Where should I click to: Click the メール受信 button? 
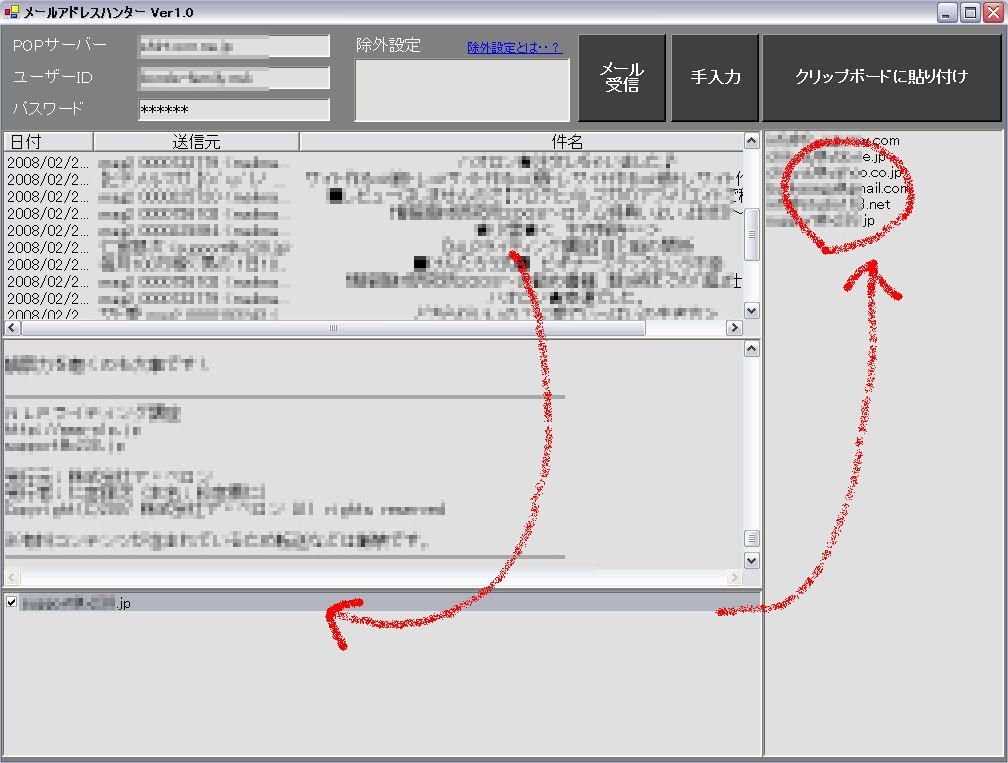(x=622, y=77)
